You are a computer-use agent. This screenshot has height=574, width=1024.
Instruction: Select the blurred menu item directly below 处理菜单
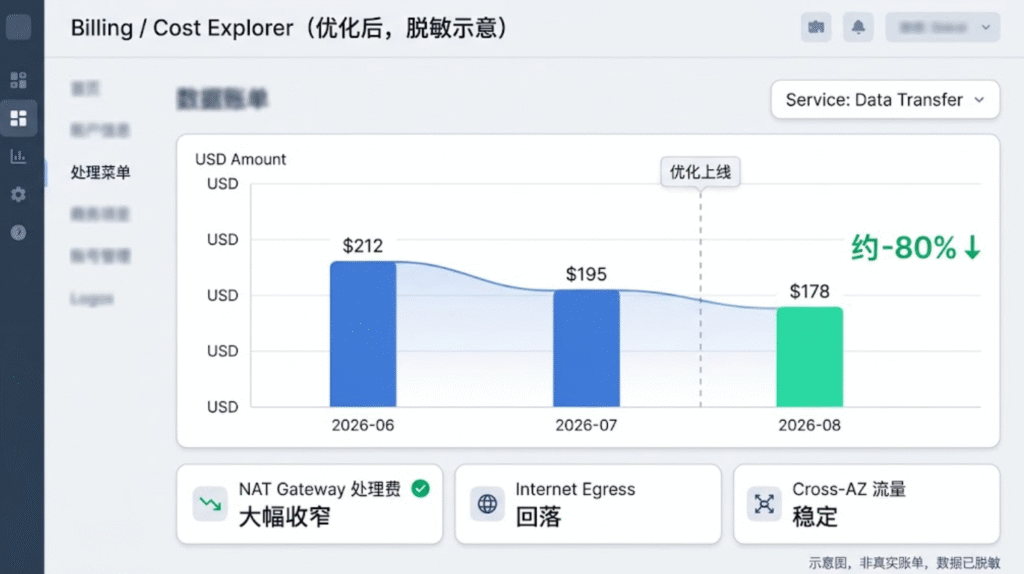point(101,214)
